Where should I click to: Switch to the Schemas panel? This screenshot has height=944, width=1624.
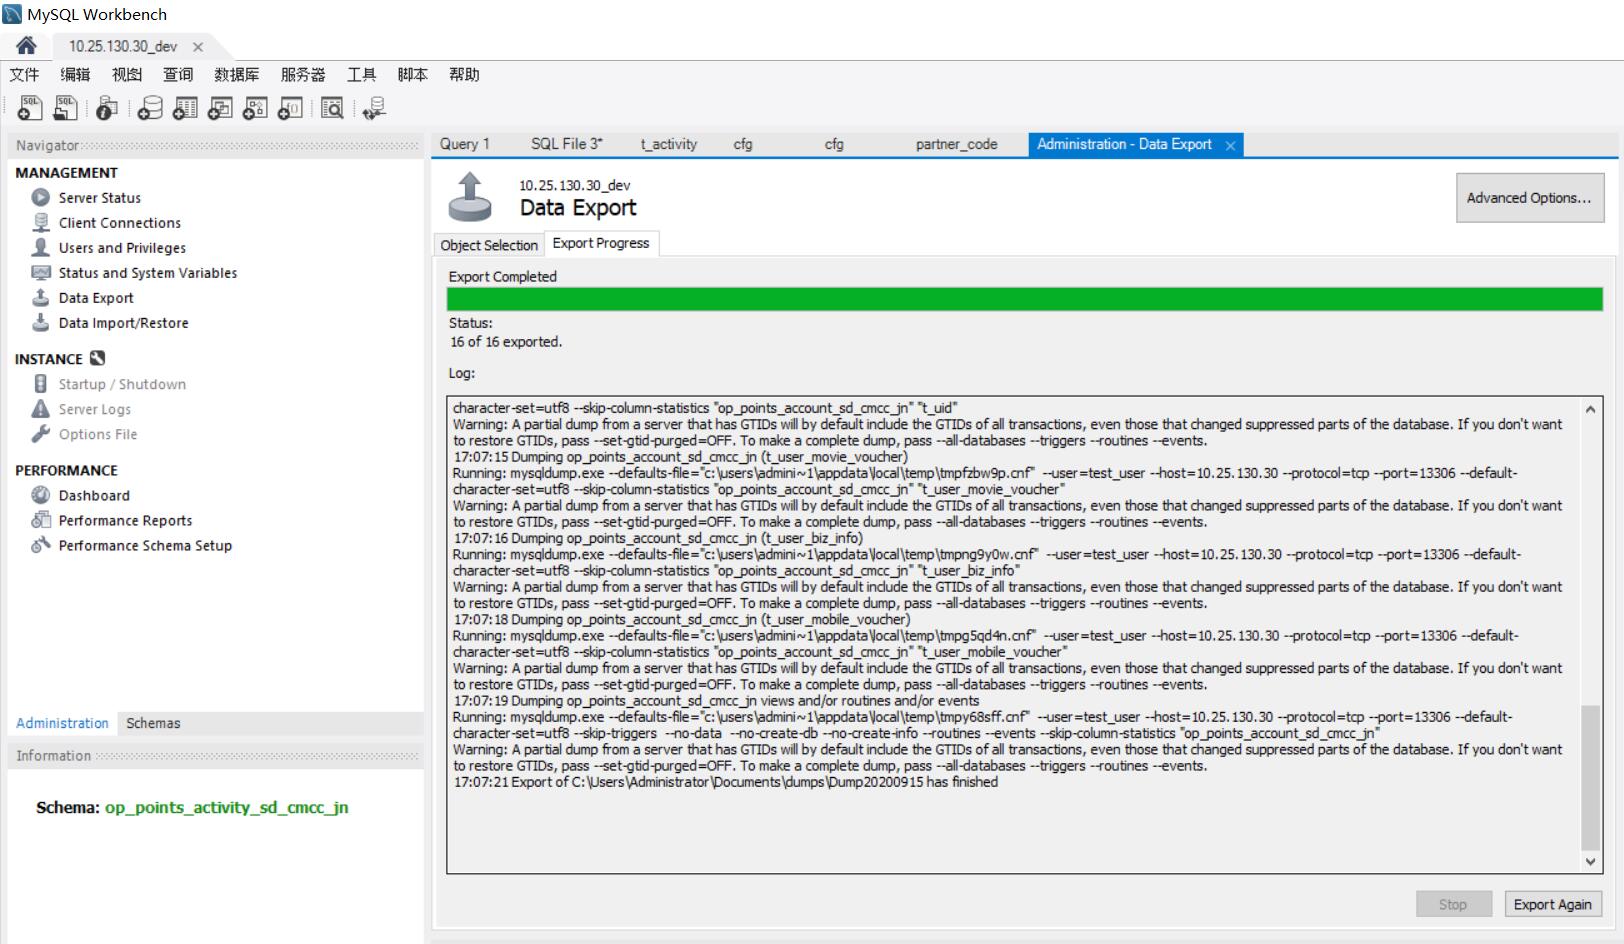tap(152, 723)
